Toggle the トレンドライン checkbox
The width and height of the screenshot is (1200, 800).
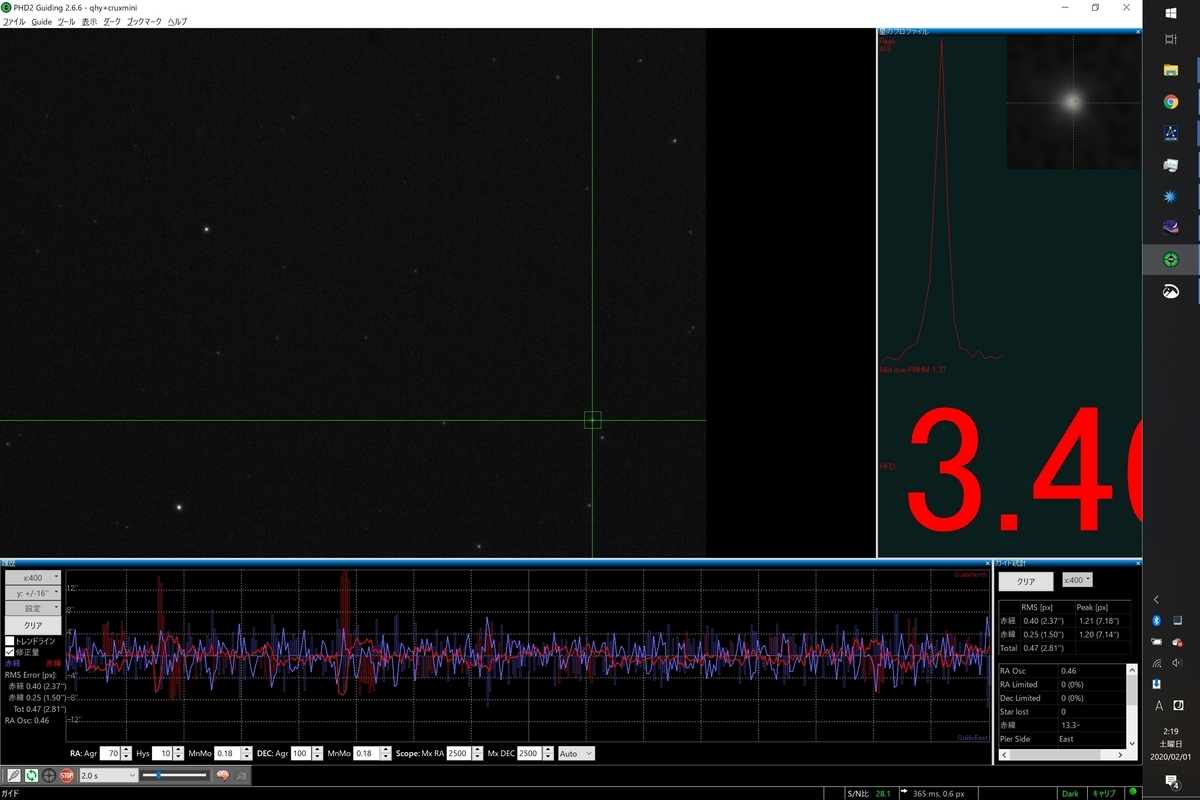click(x=10, y=641)
